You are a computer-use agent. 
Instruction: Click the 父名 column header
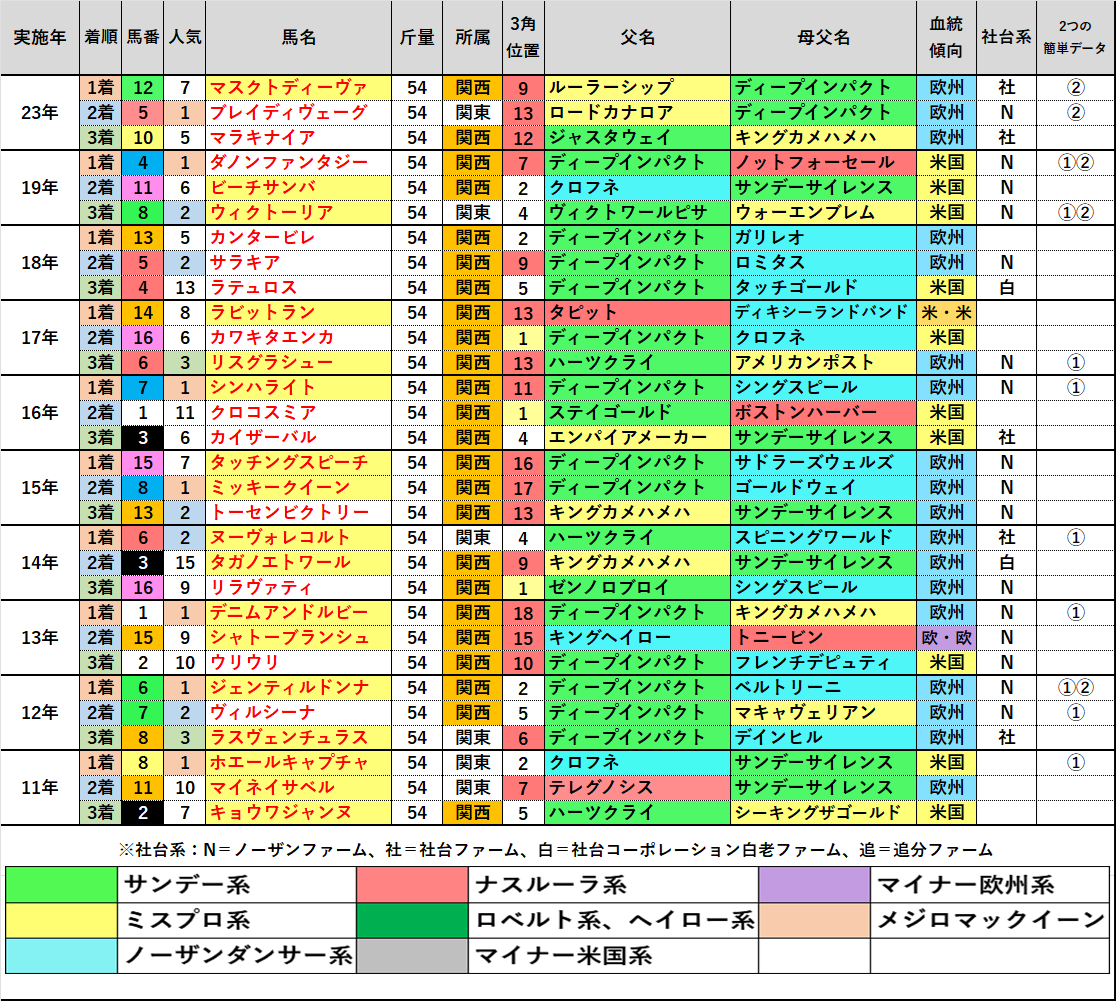(637, 38)
